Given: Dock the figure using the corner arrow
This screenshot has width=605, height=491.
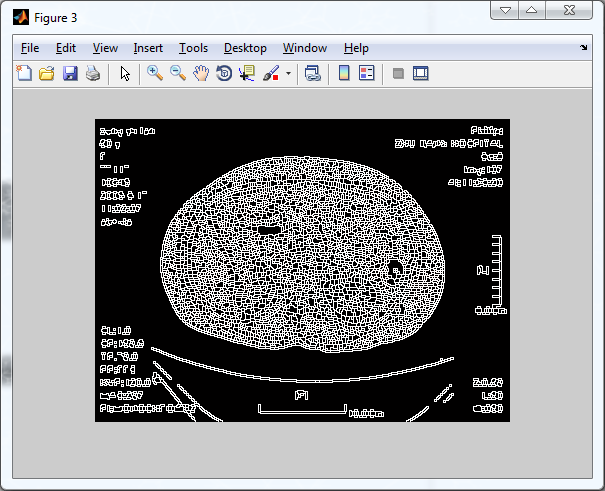Looking at the screenshot, I should tap(584, 47).
